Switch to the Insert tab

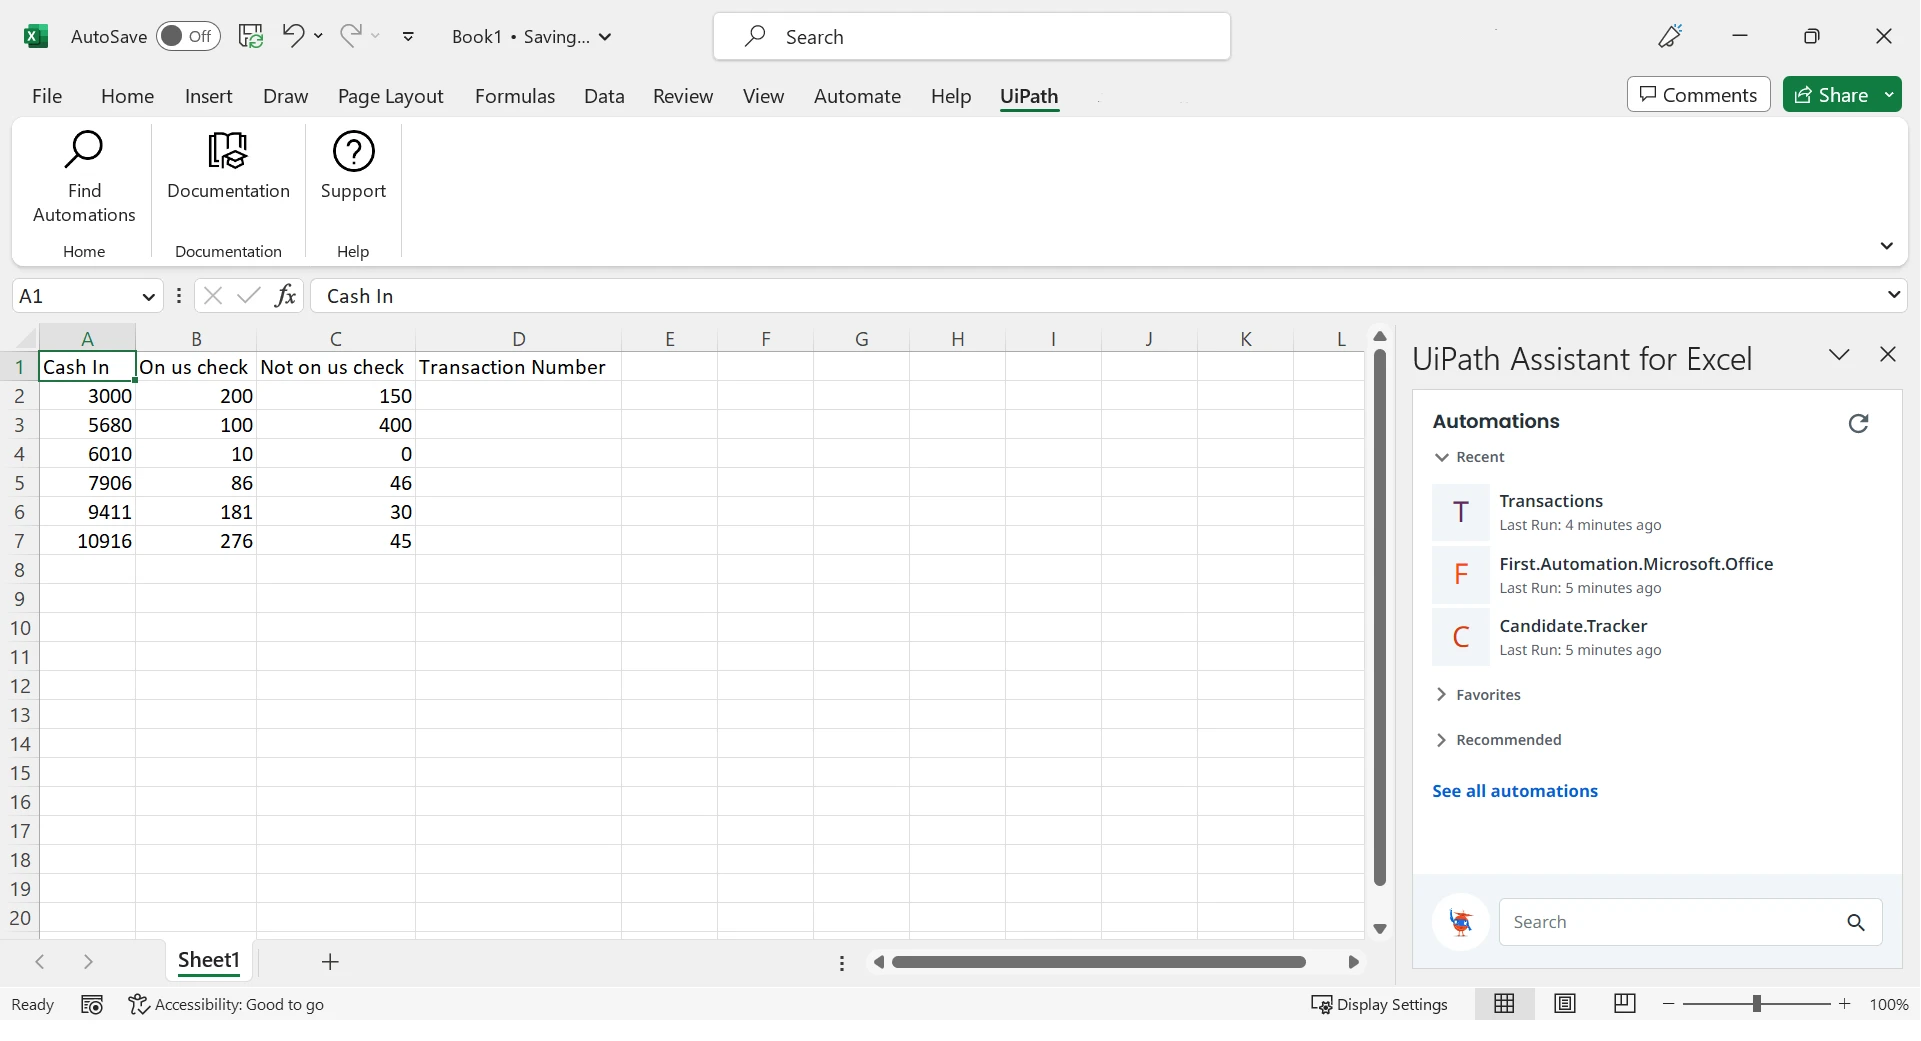tap(208, 96)
